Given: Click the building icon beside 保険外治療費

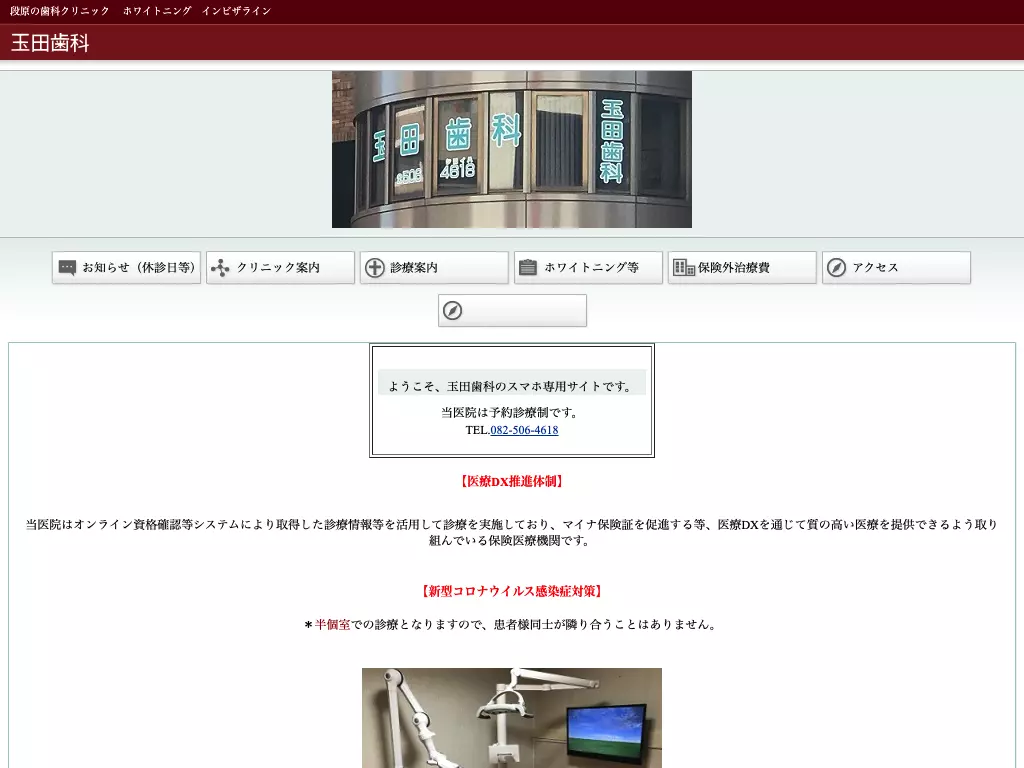Looking at the screenshot, I should coord(684,268).
